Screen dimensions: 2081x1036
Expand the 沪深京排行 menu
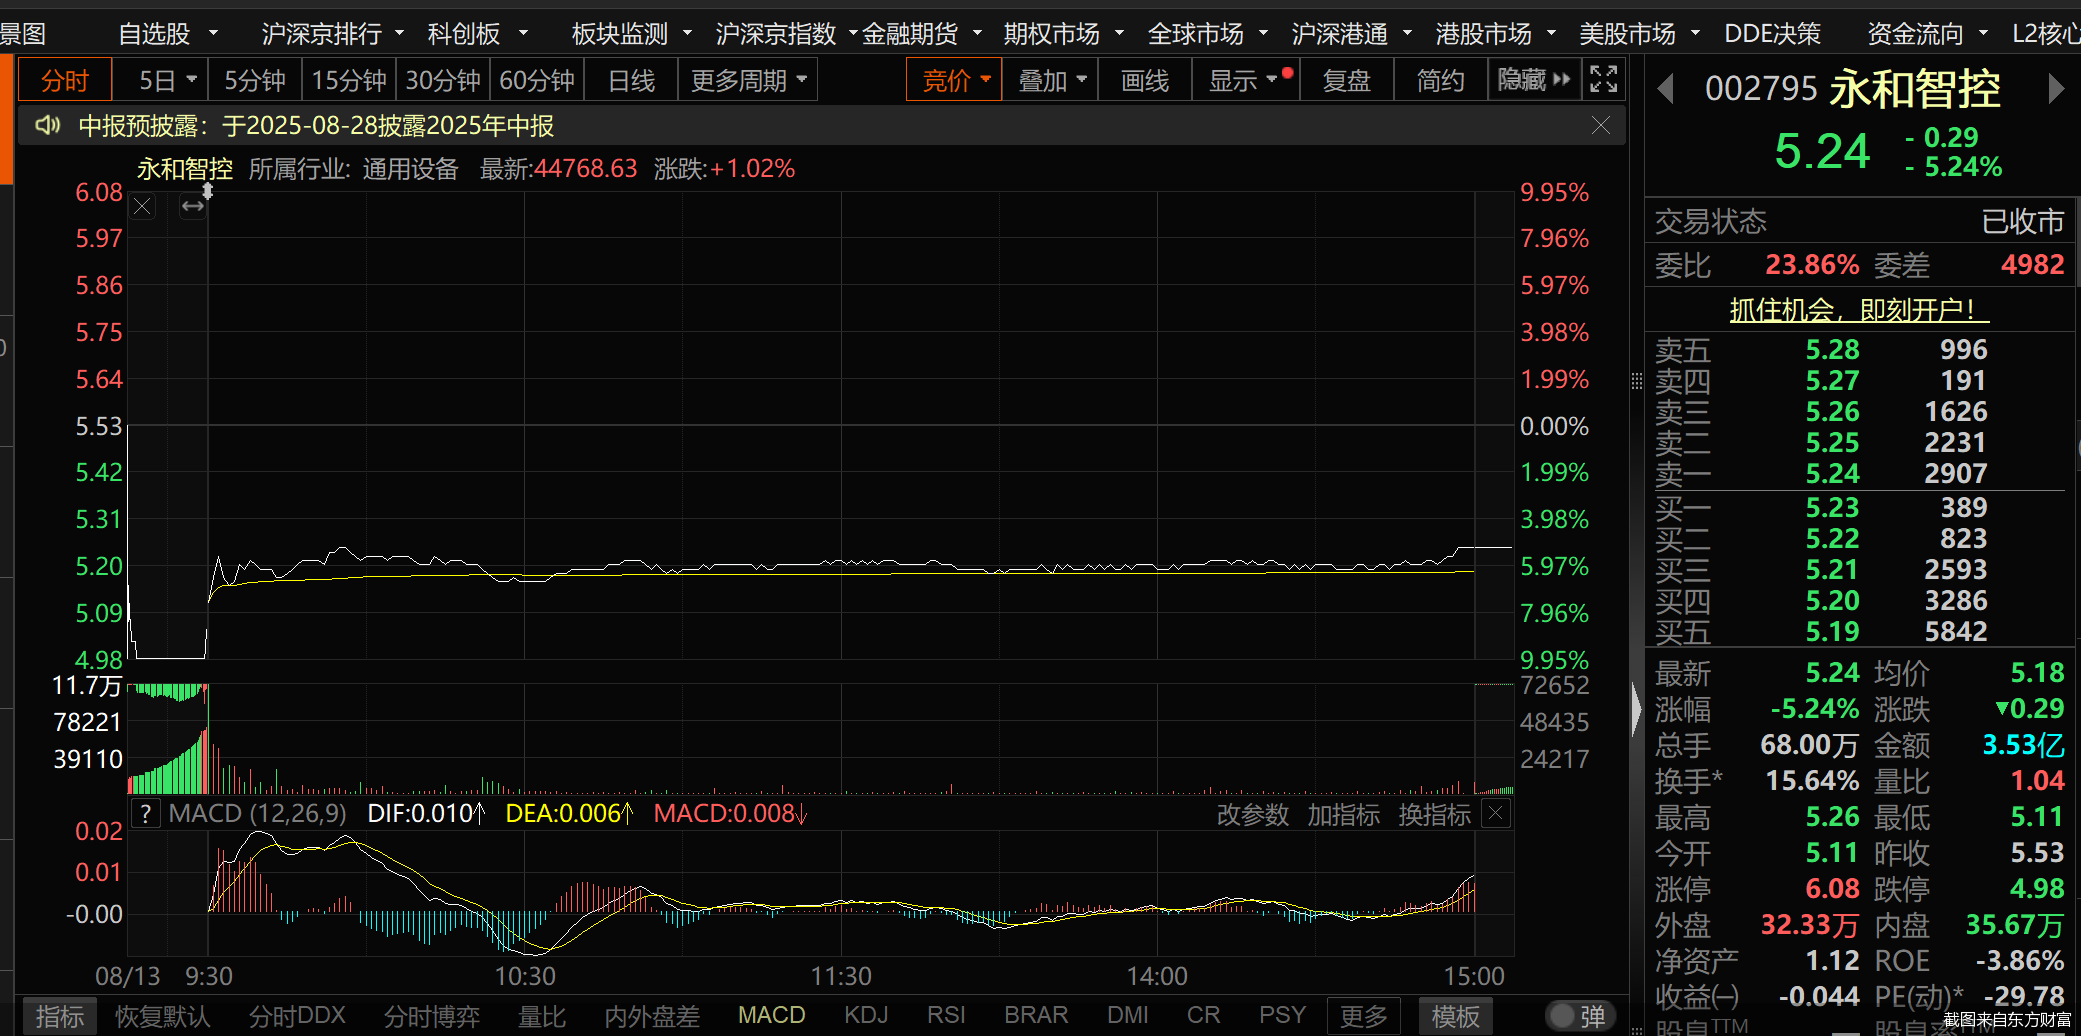[x=333, y=34]
